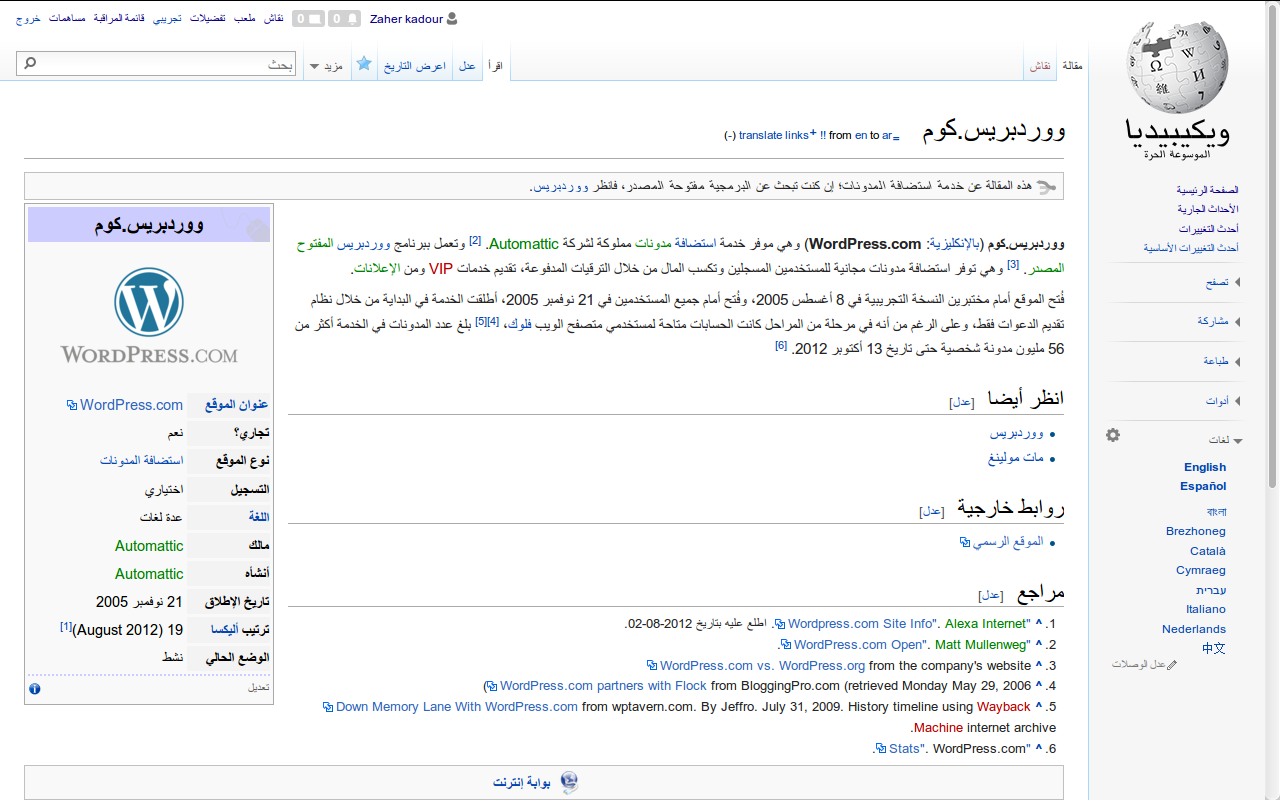1280x800 pixels.
Task: Switch to English language version
Action: pos(1205,467)
